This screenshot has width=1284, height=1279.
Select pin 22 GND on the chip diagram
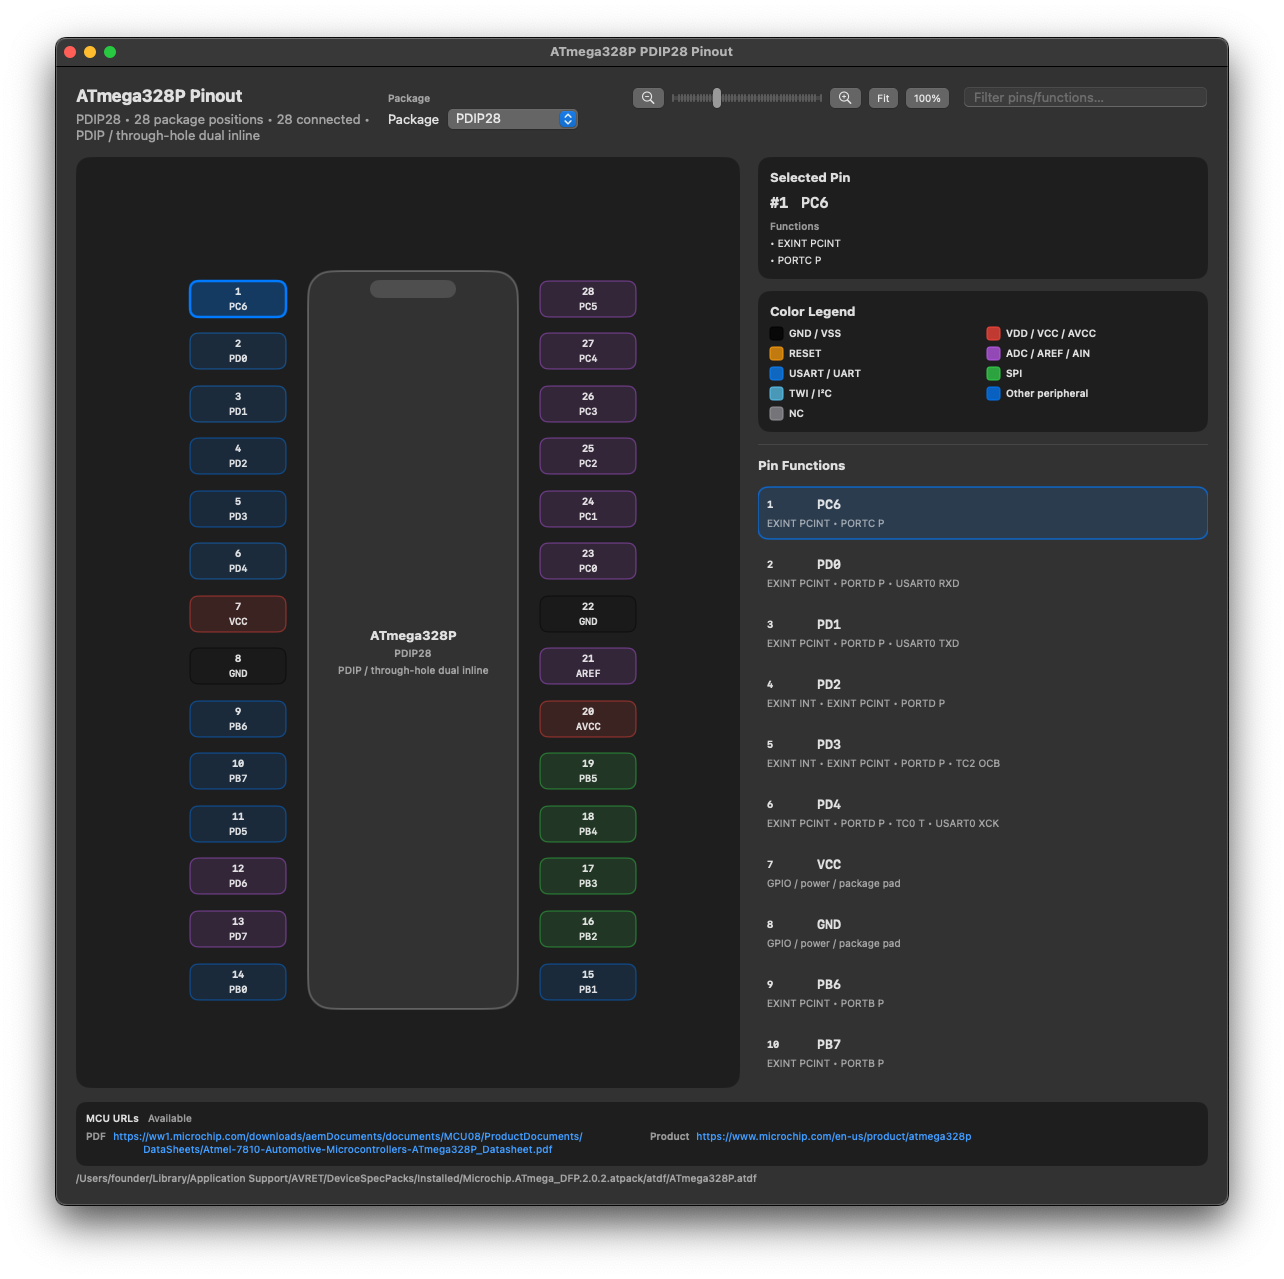click(x=588, y=614)
